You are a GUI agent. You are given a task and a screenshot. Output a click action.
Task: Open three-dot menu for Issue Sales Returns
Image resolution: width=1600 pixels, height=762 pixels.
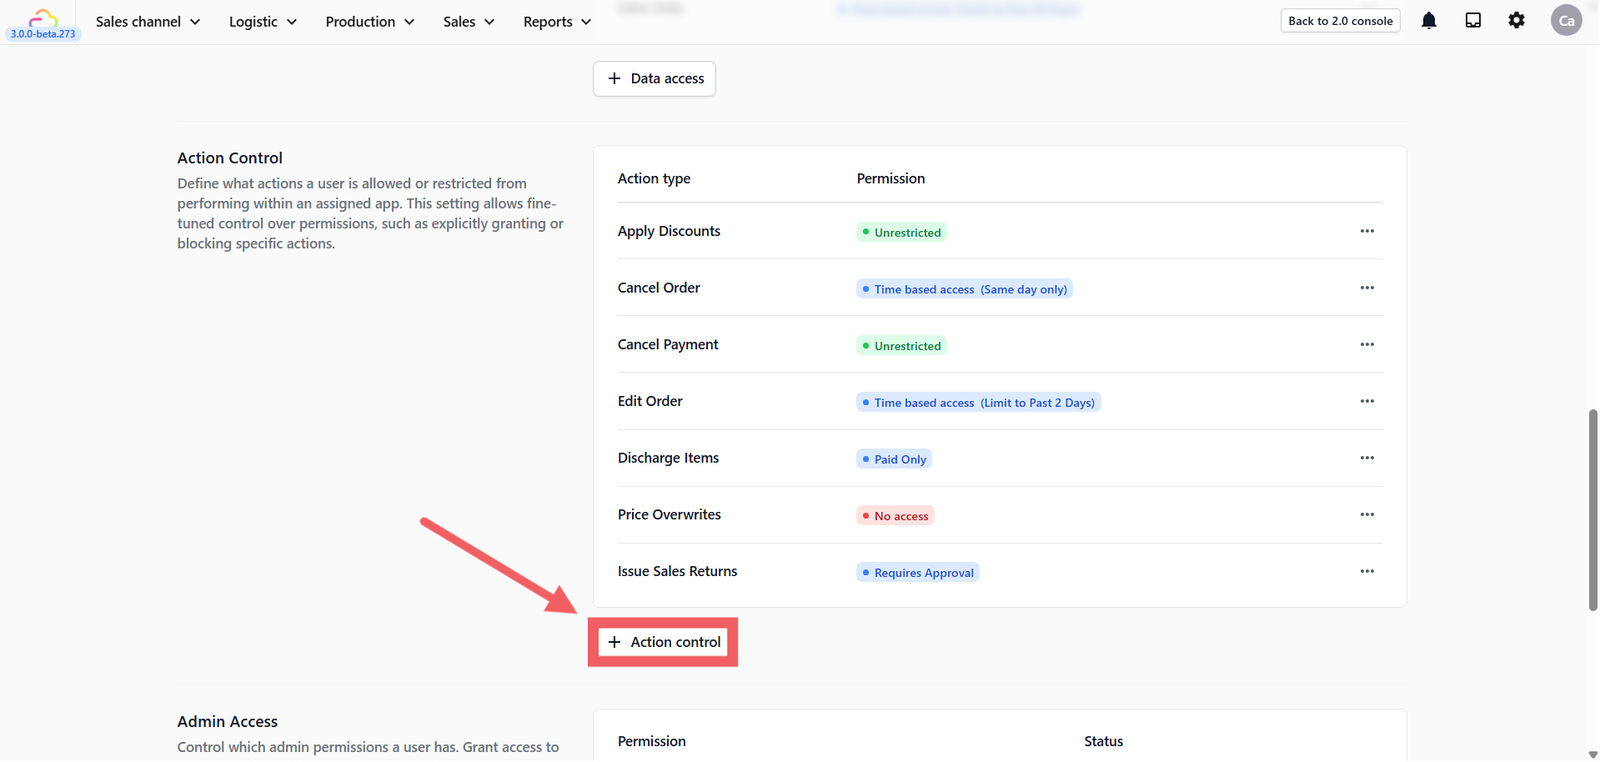click(1367, 572)
